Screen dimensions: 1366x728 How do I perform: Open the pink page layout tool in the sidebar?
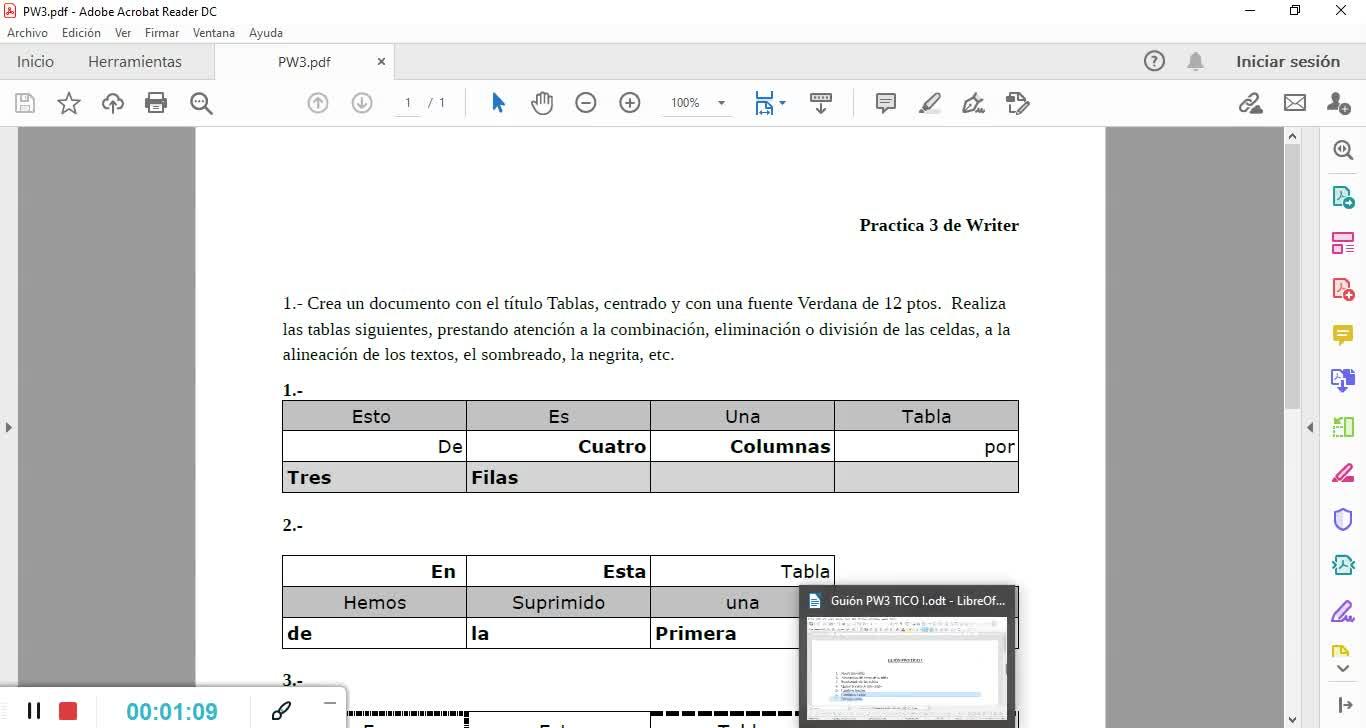[x=1343, y=242]
